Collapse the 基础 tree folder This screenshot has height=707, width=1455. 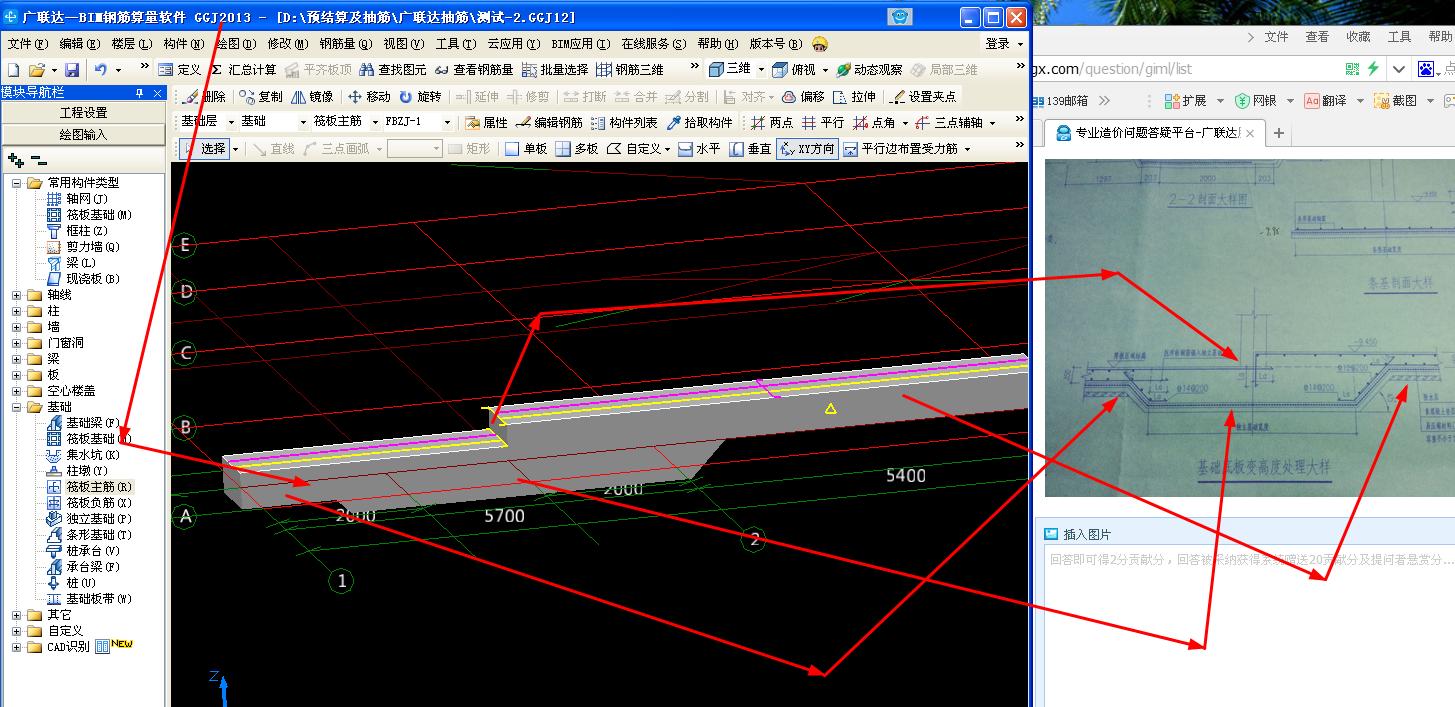point(17,407)
